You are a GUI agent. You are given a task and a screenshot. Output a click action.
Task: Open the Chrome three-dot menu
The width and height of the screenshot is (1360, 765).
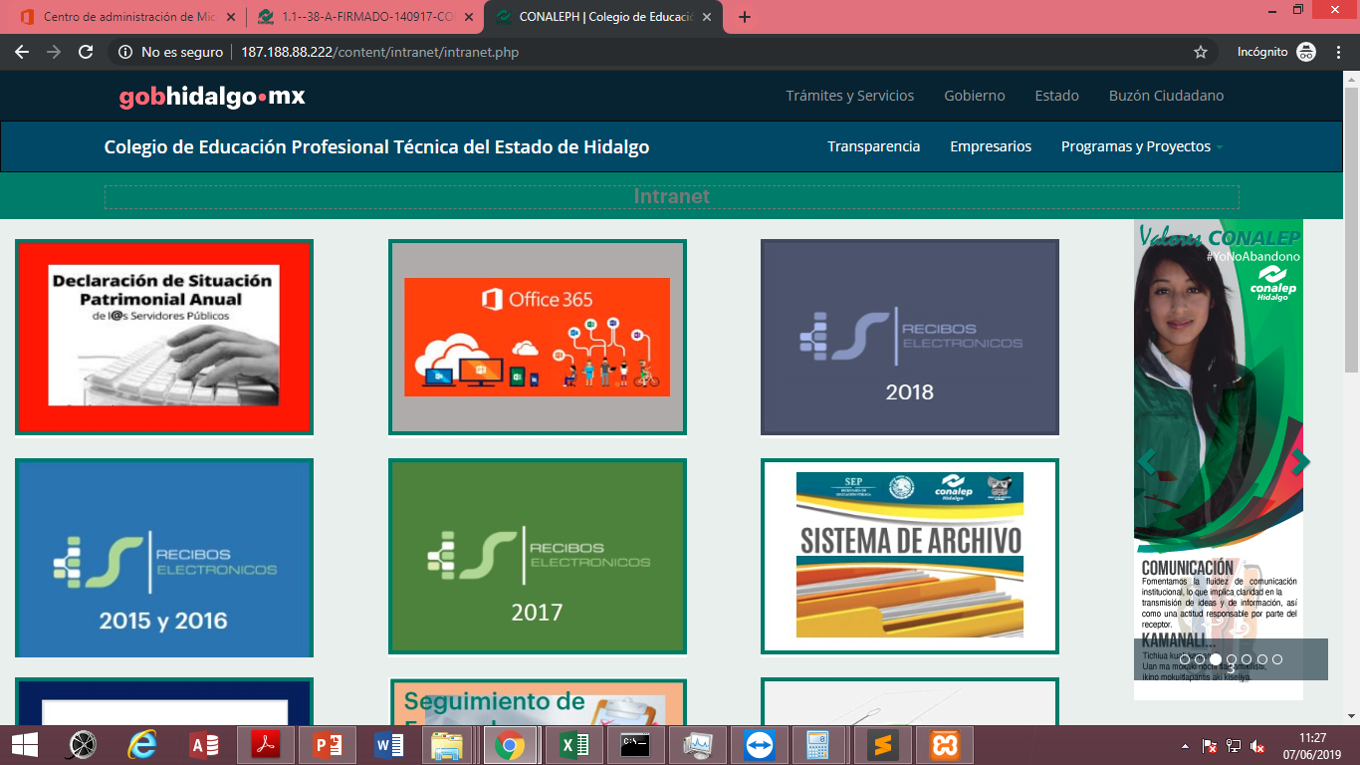pos(1338,52)
